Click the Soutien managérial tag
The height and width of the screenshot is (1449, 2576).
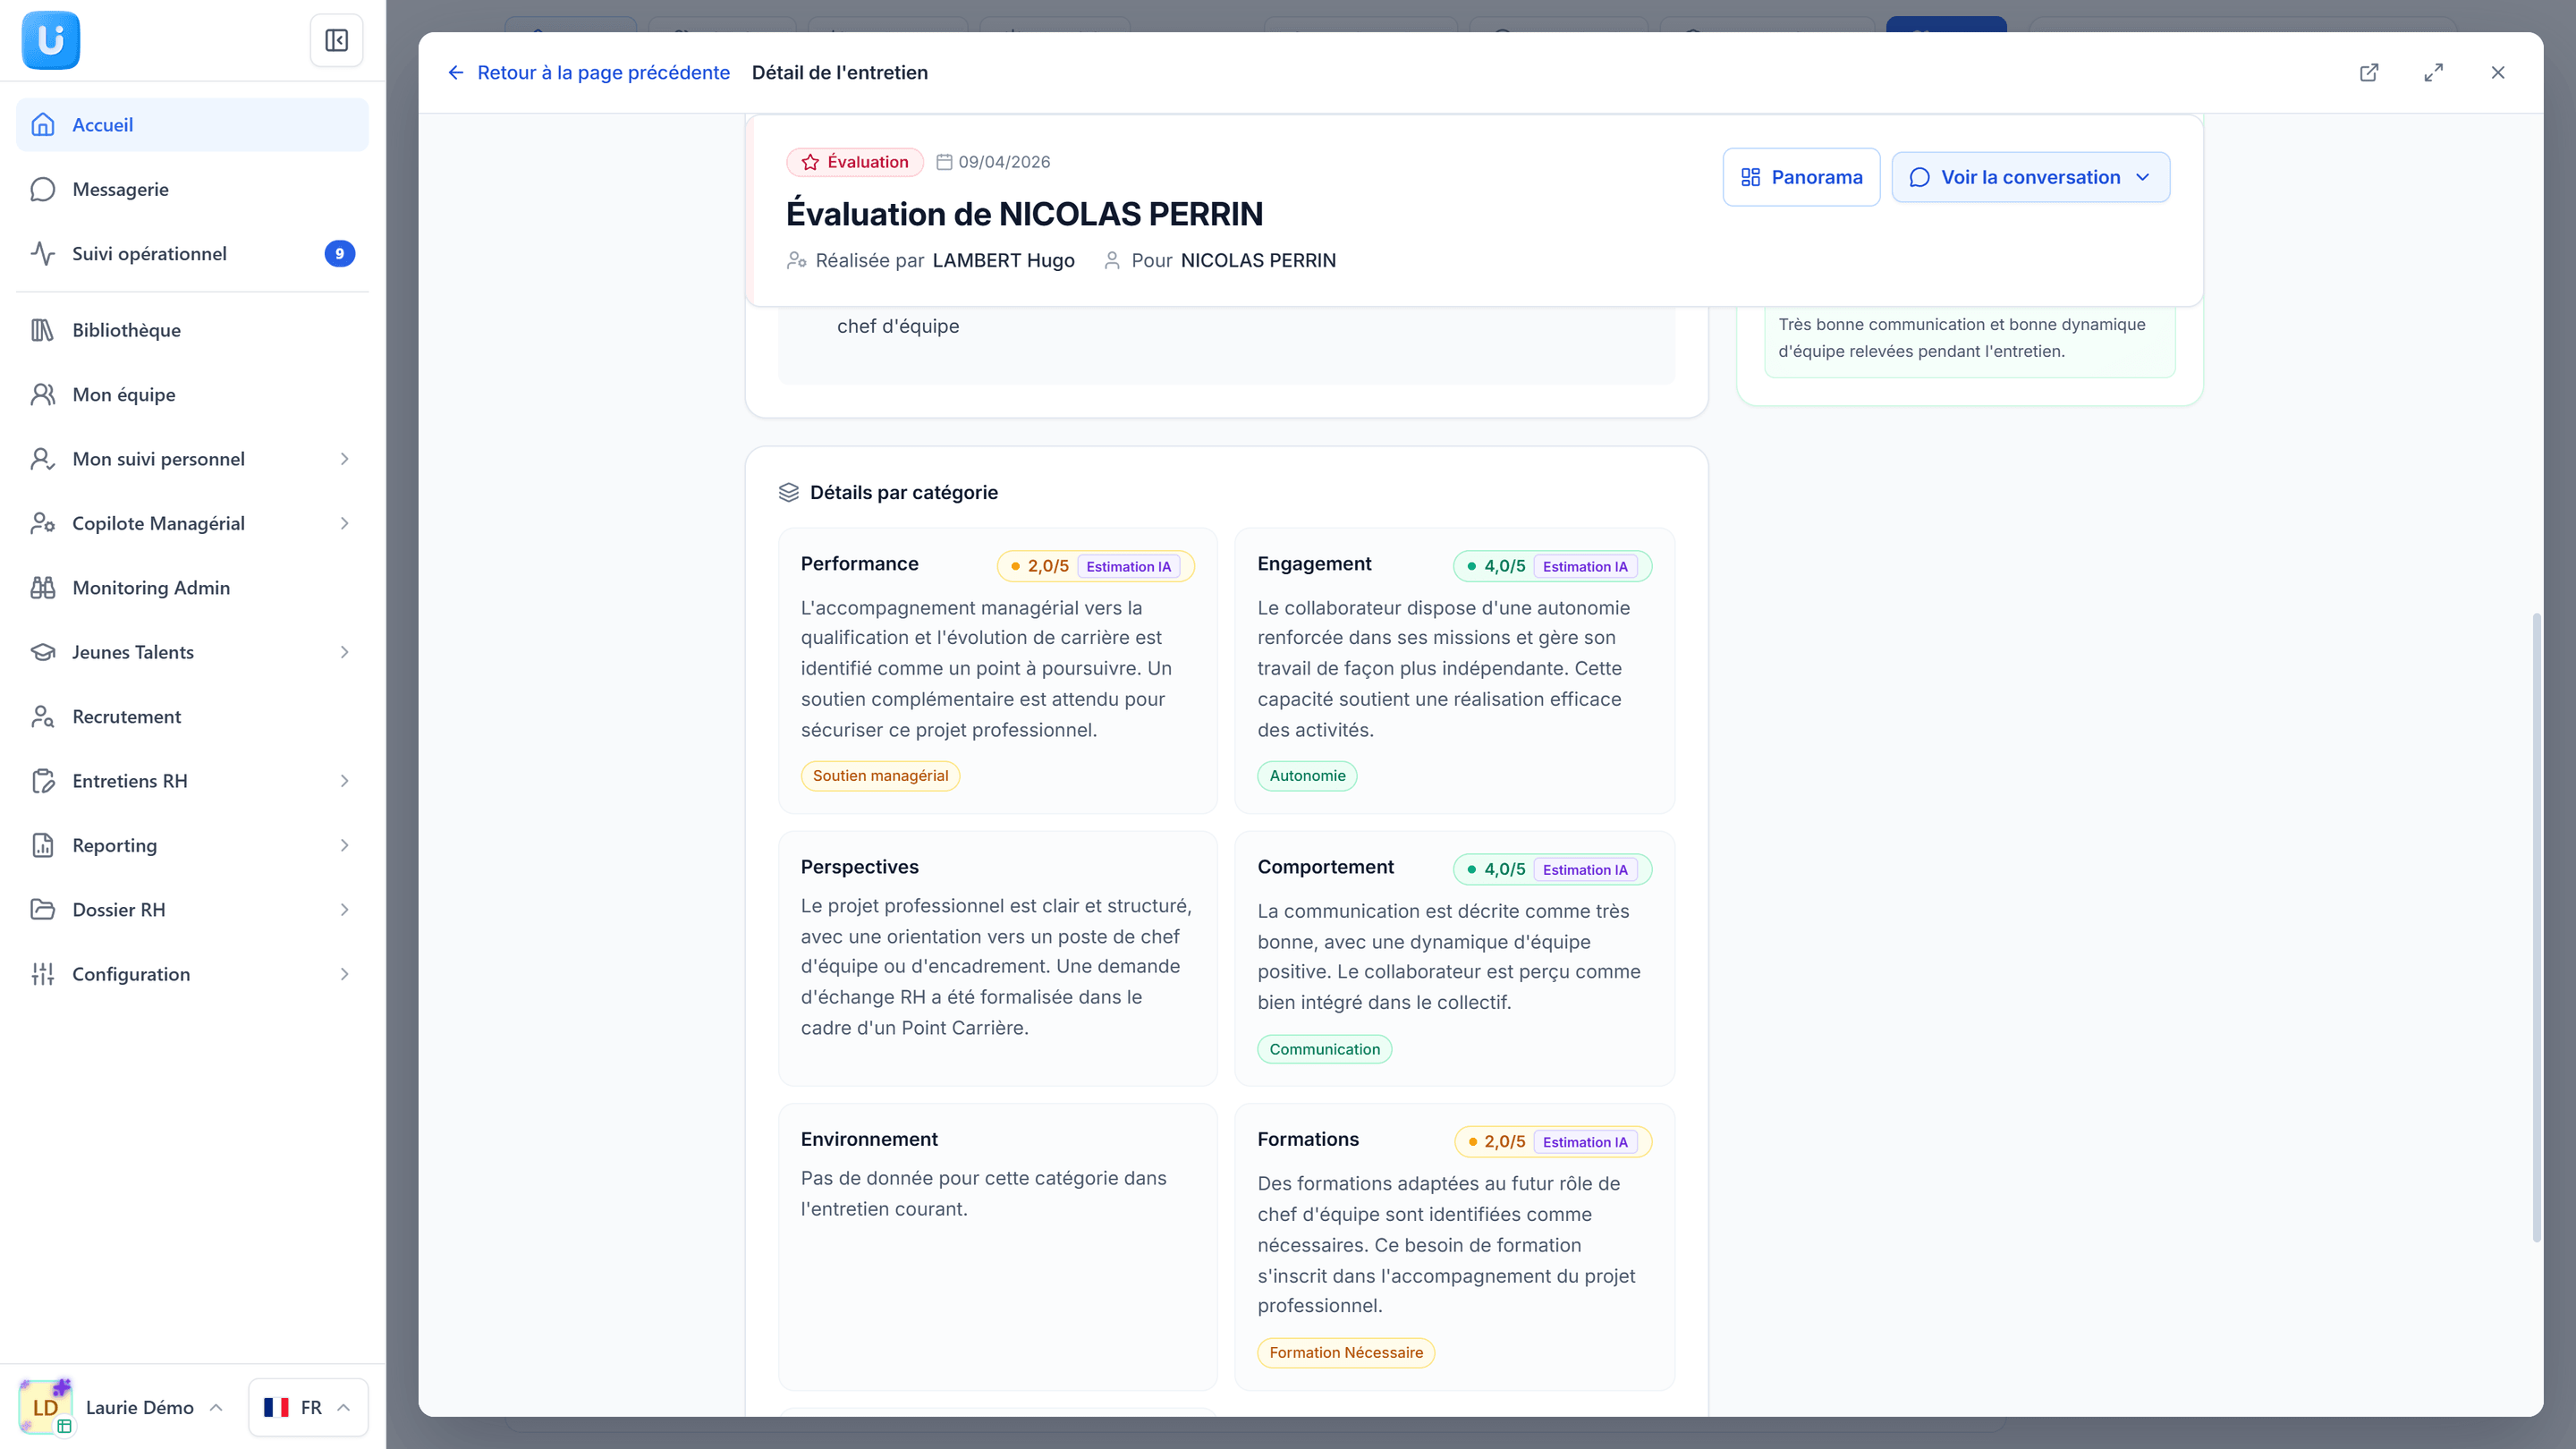[880, 776]
